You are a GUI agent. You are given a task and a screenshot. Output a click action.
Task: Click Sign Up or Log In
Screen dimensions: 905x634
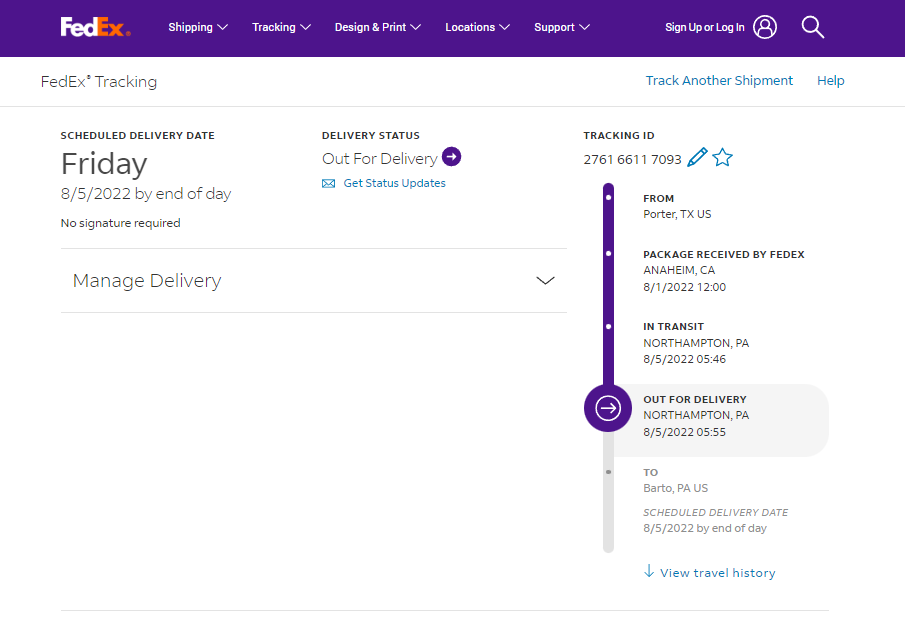click(705, 27)
